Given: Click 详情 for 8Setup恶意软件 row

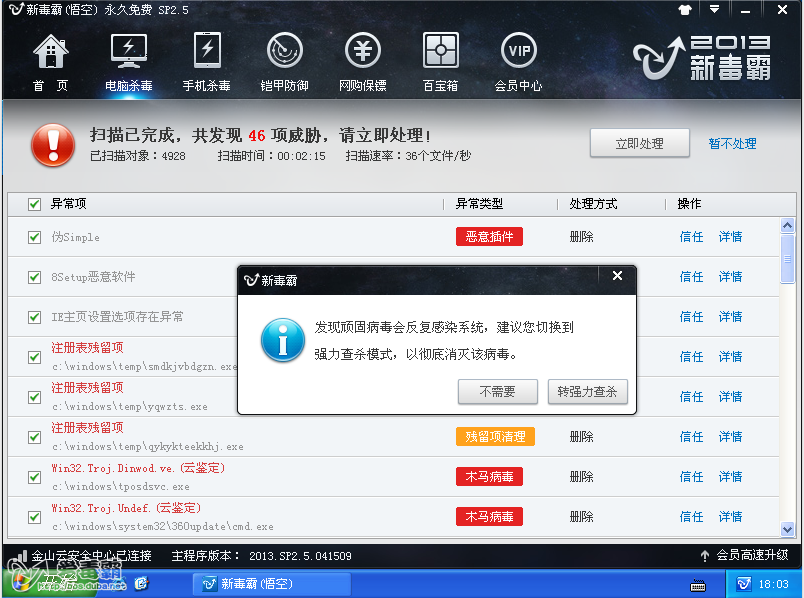Looking at the screenshot, I should pos(730,277).
